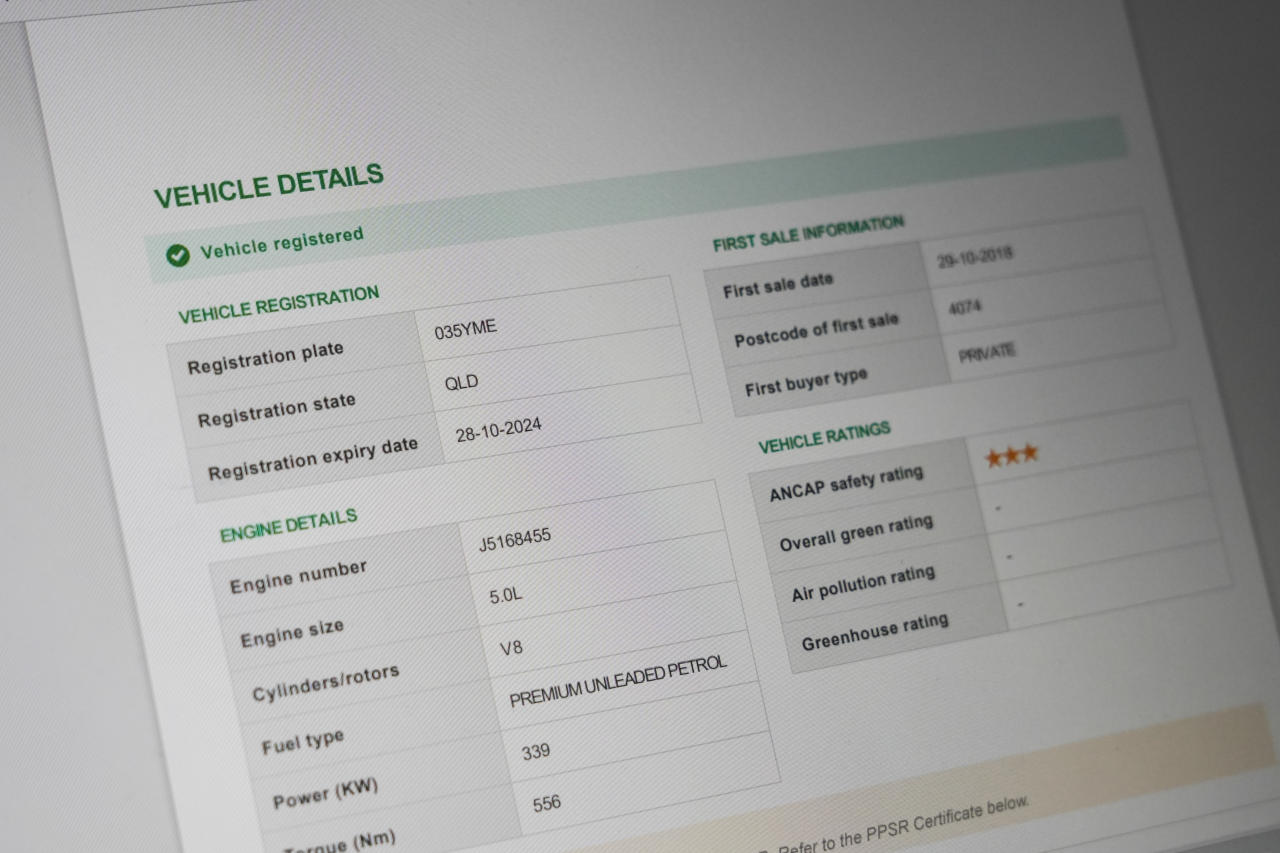The width and height of the screenshot is (1280, 853).
Task: Select the VEHICLE DETAILS heading
Action: pyautogui.click(x=269, y=186)
